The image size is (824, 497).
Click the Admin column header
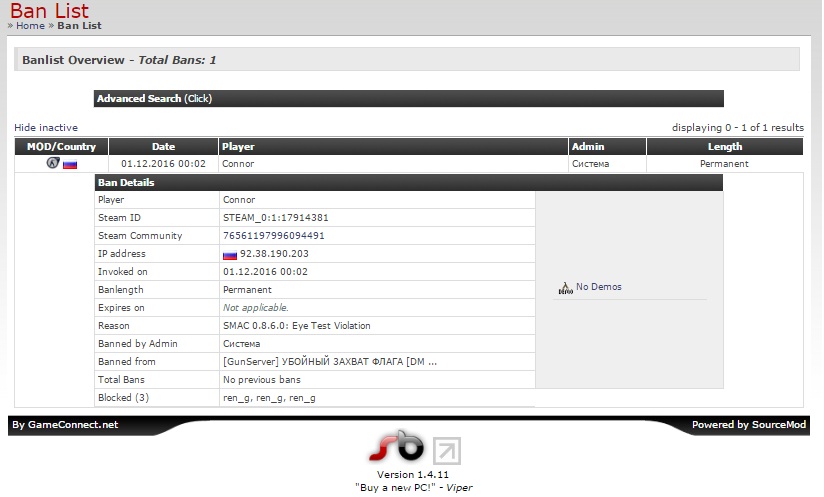[x=587, y=147]
